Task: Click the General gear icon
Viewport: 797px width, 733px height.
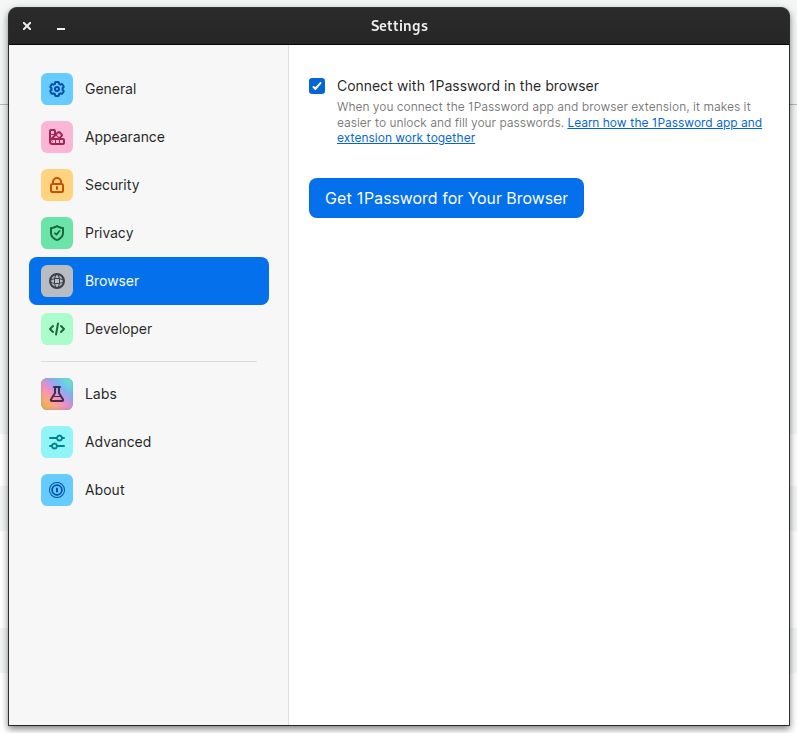Action: [57, 89]
